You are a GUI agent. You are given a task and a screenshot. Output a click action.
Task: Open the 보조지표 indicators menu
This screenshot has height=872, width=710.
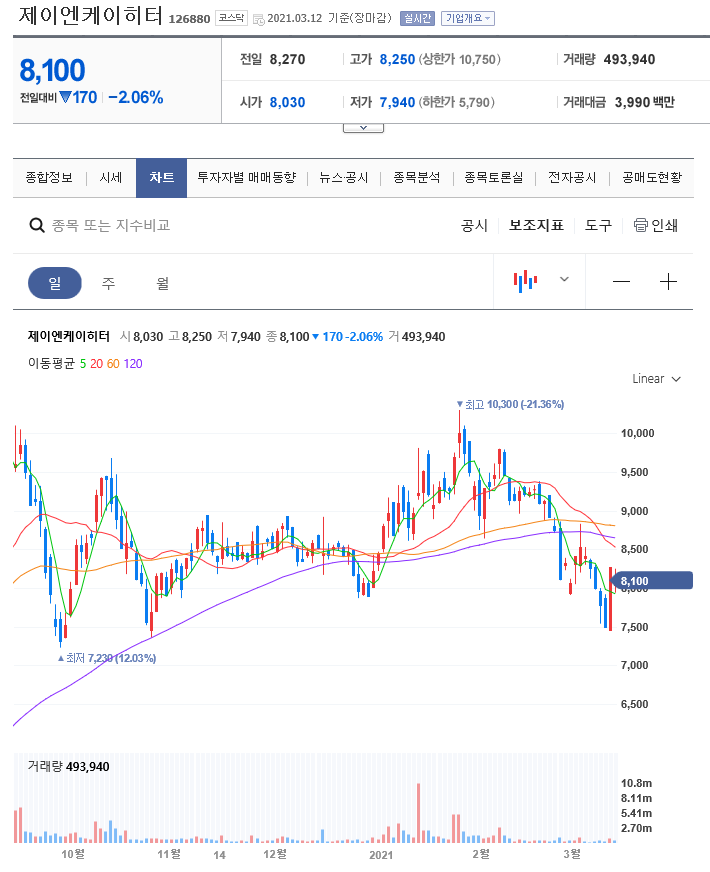537,225
